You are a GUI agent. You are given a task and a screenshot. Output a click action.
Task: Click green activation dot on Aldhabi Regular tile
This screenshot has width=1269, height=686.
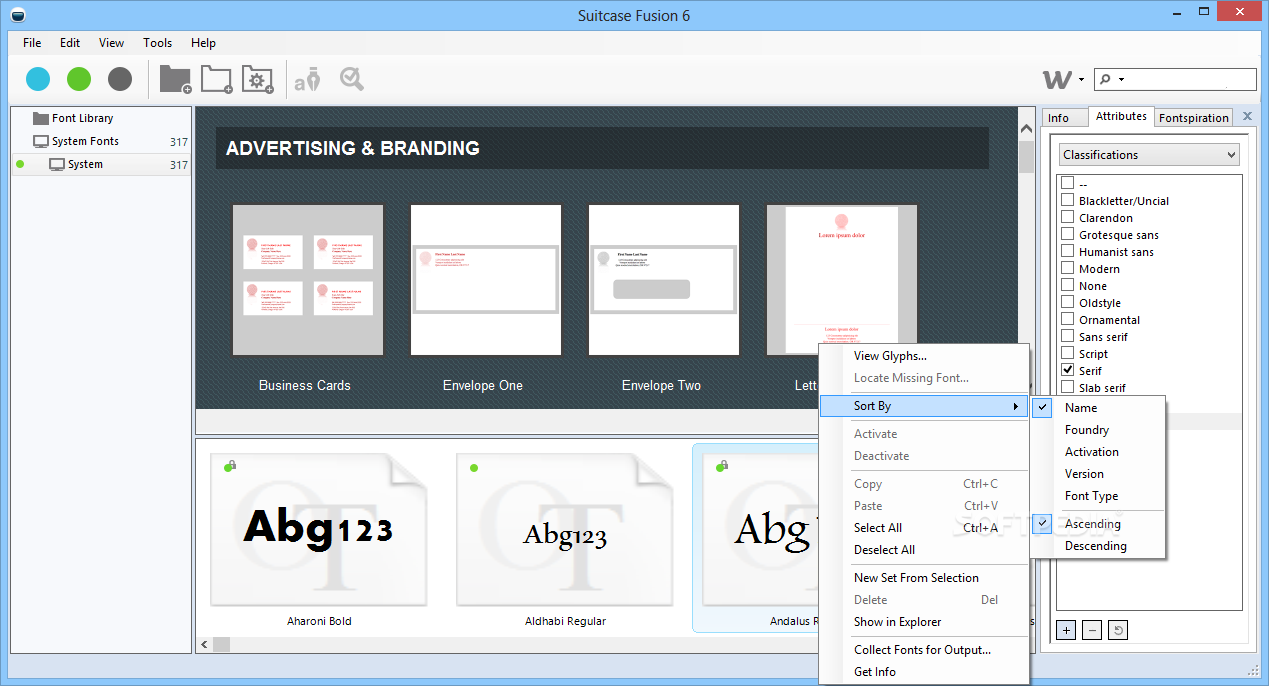474,467
